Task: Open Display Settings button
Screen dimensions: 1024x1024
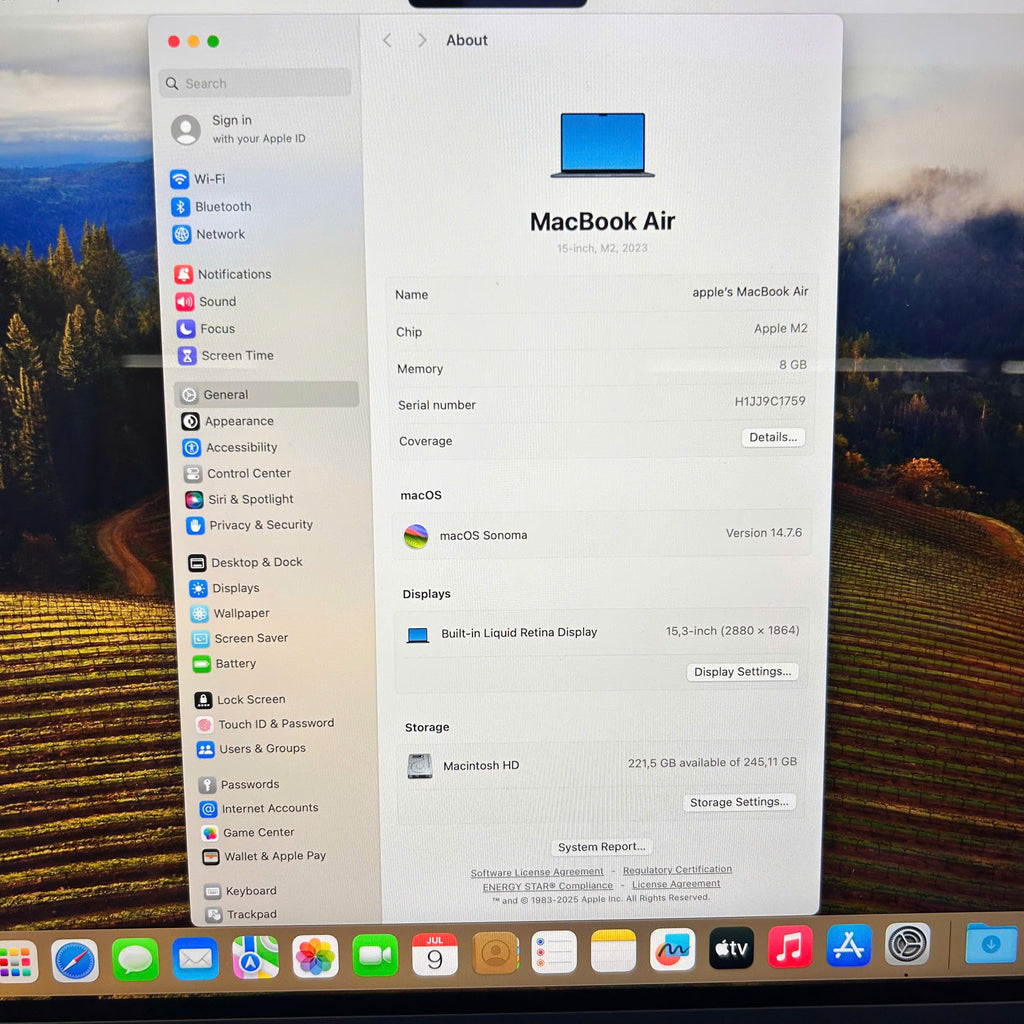Action: point(743,672)
